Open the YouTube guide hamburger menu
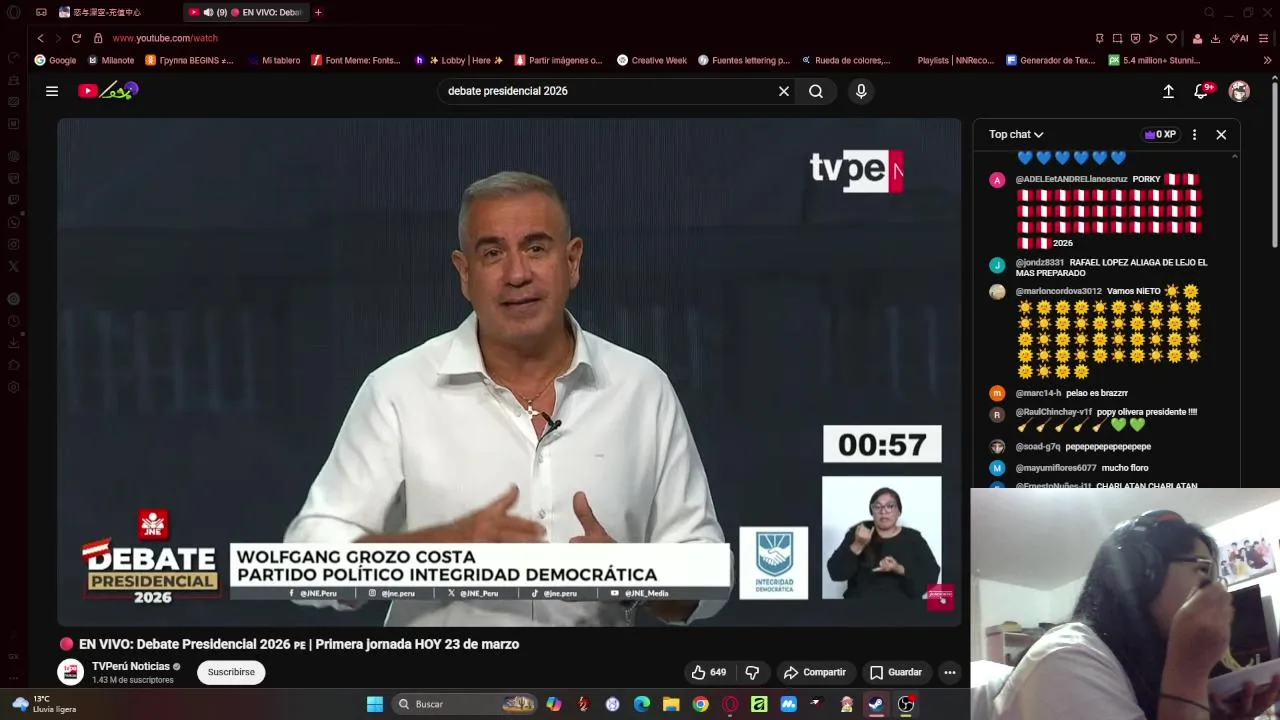The height and width of the screenshot is (720, 1280). click(52, 91)
